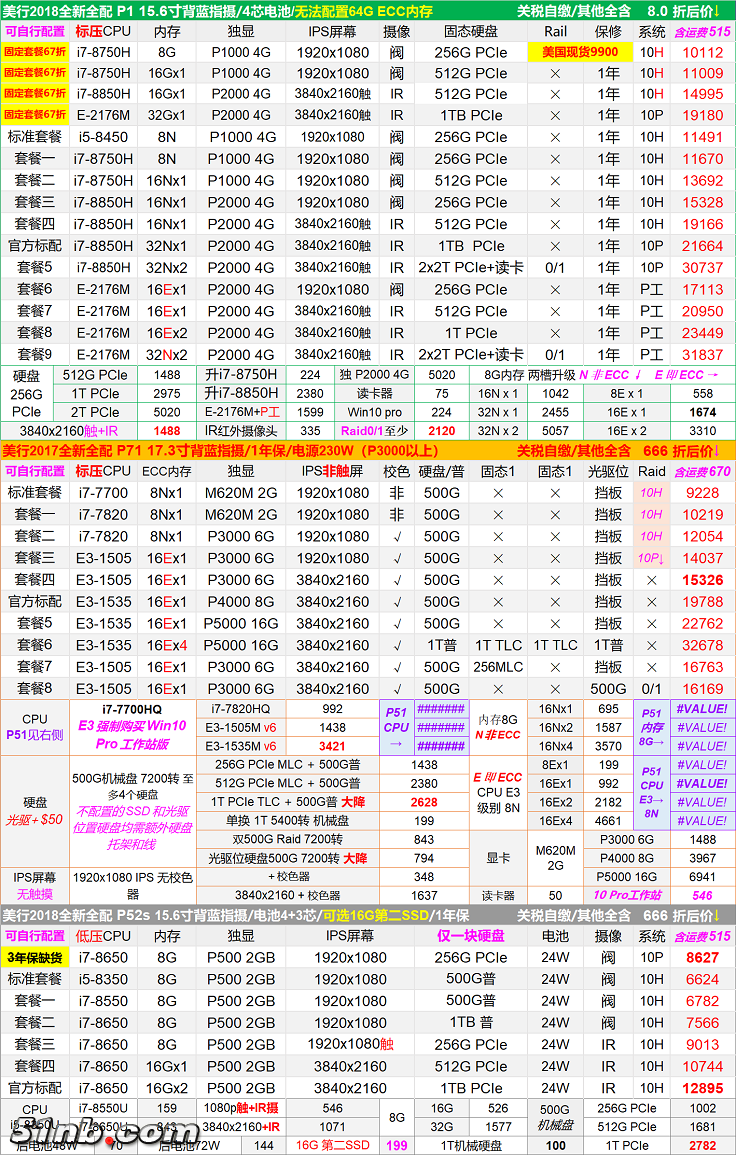The width and height of the screenshot is (736, 1155).
Task: Click the 校色 column header
Action: (396, 472)
